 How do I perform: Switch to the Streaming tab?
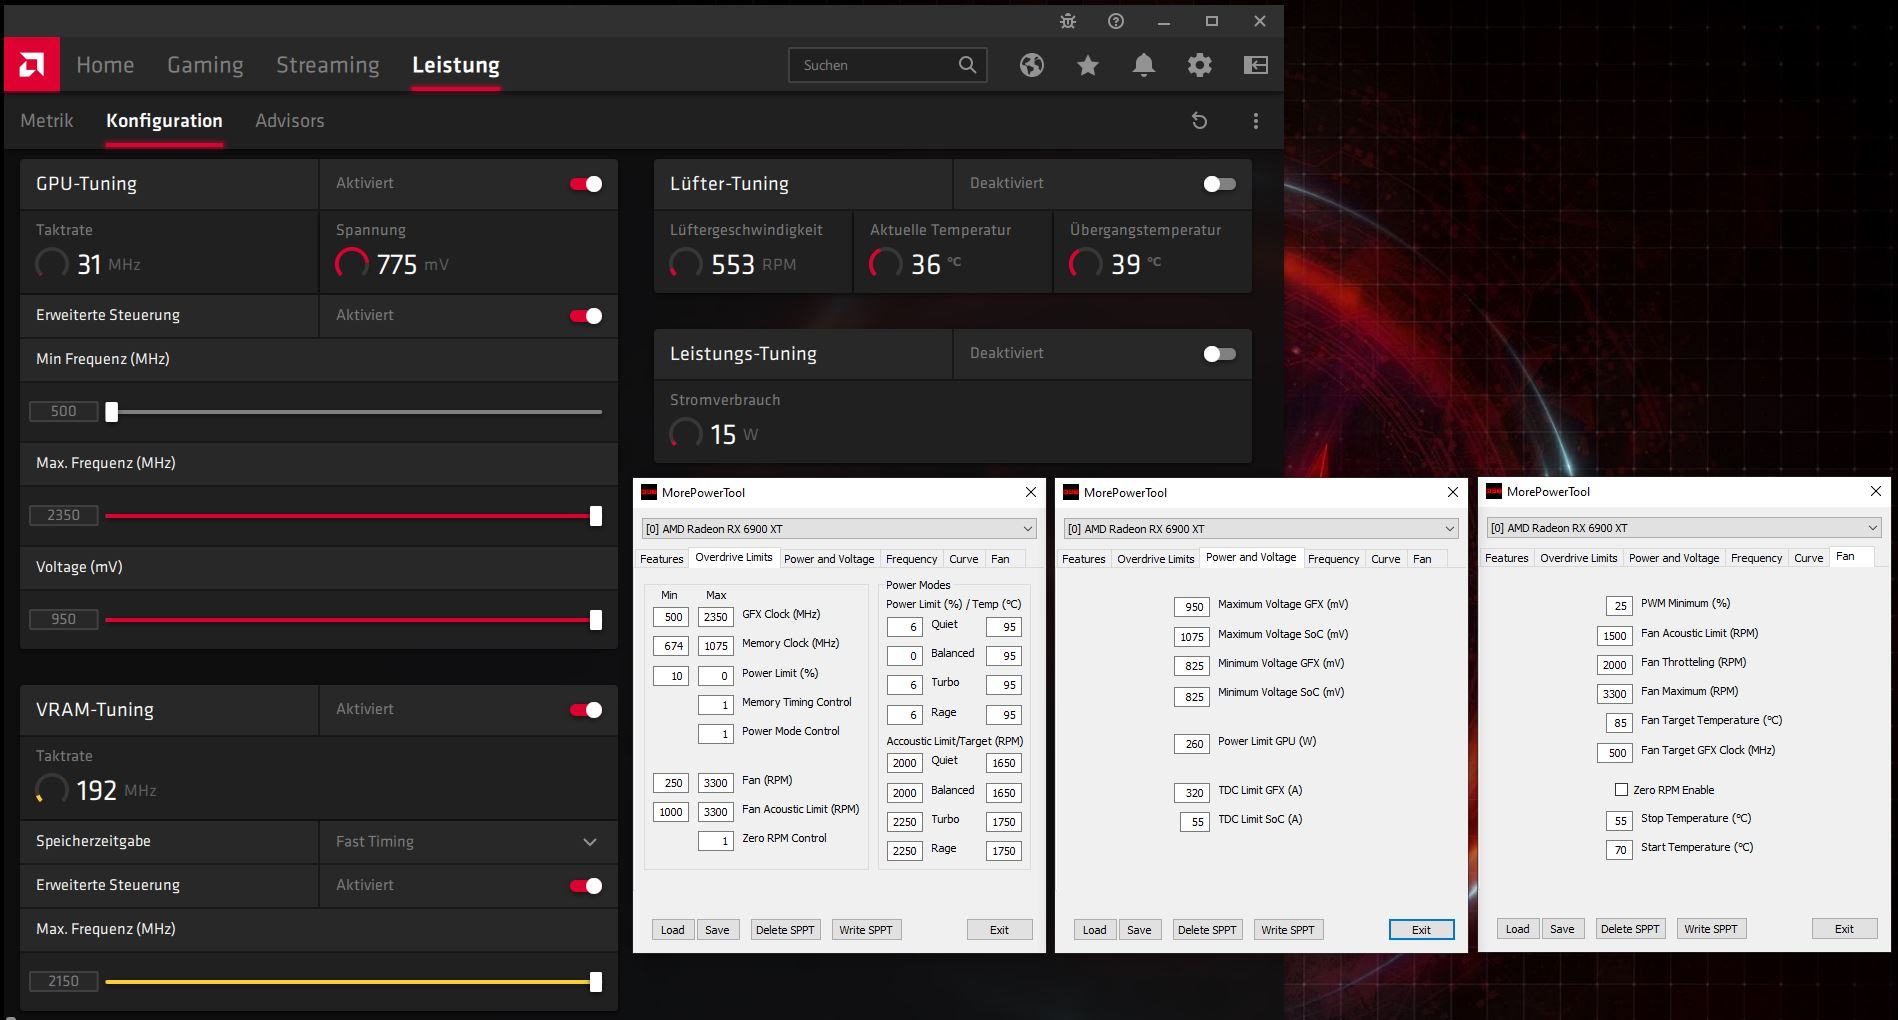pyautogui.click(x=328, y=65)
